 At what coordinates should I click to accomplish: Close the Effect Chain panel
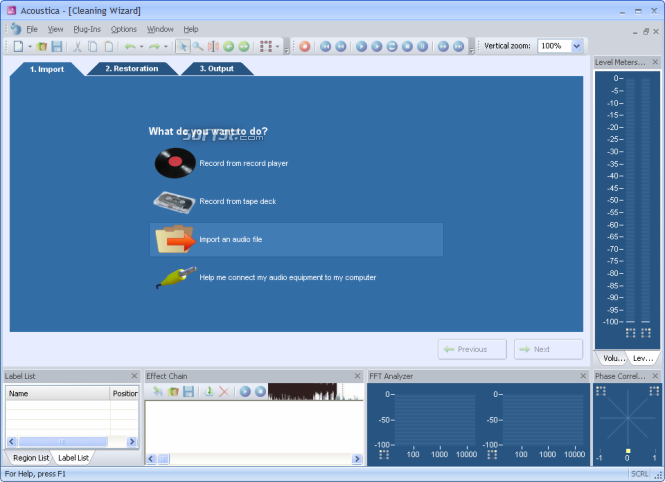tap(358, 376)
